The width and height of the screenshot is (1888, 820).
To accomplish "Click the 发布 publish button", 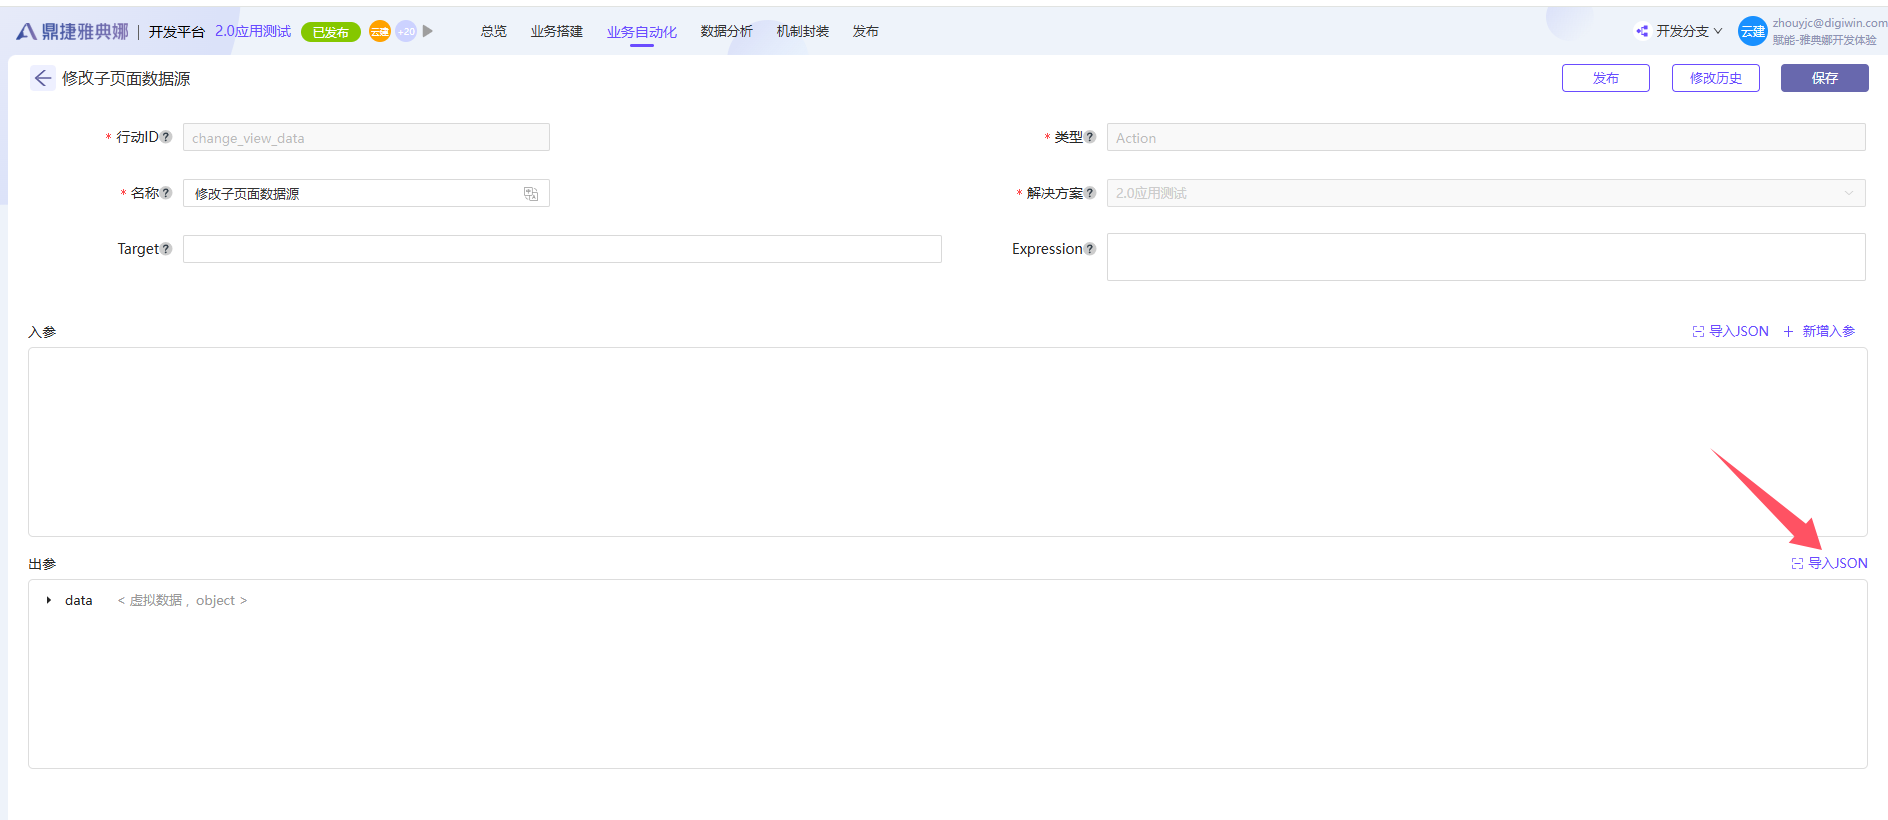I will tap(1606, 78).
